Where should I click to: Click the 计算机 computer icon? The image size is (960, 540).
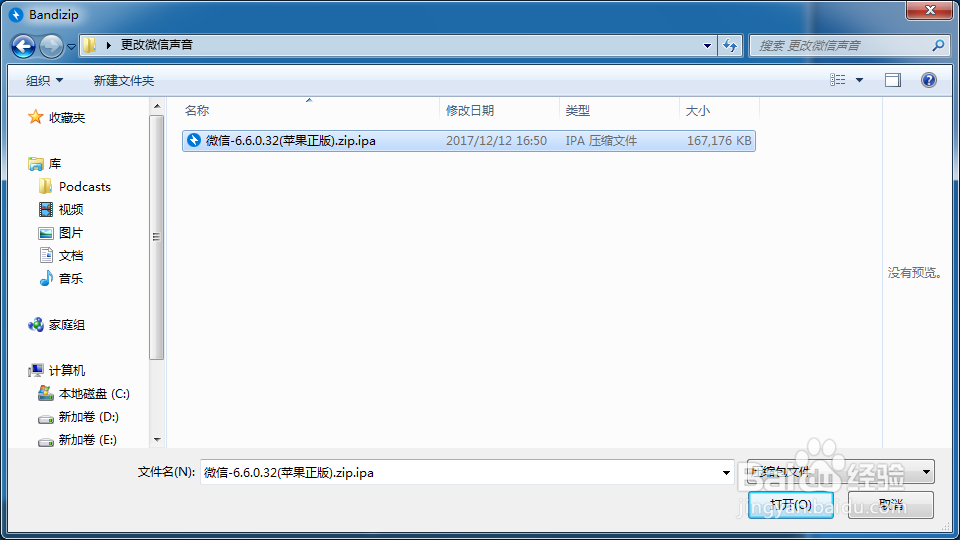point(36,370)
